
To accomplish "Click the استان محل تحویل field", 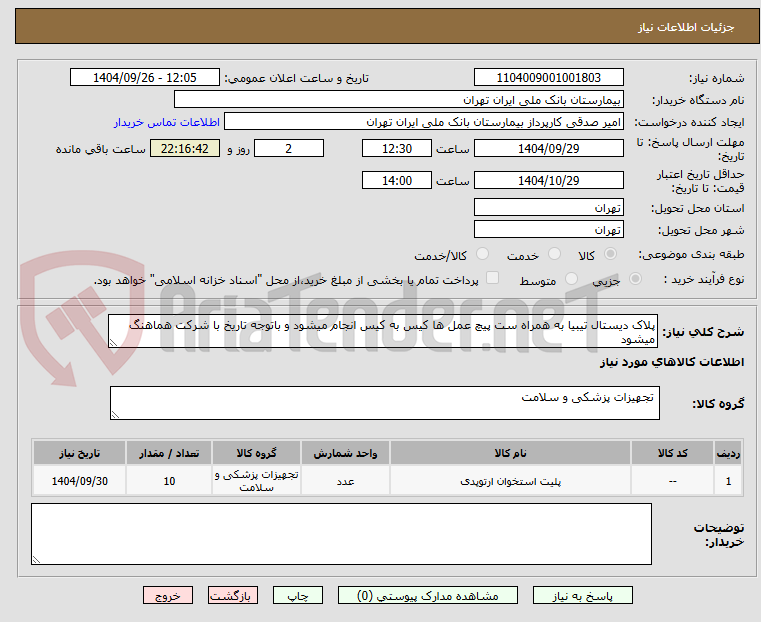I will point(548,208).
